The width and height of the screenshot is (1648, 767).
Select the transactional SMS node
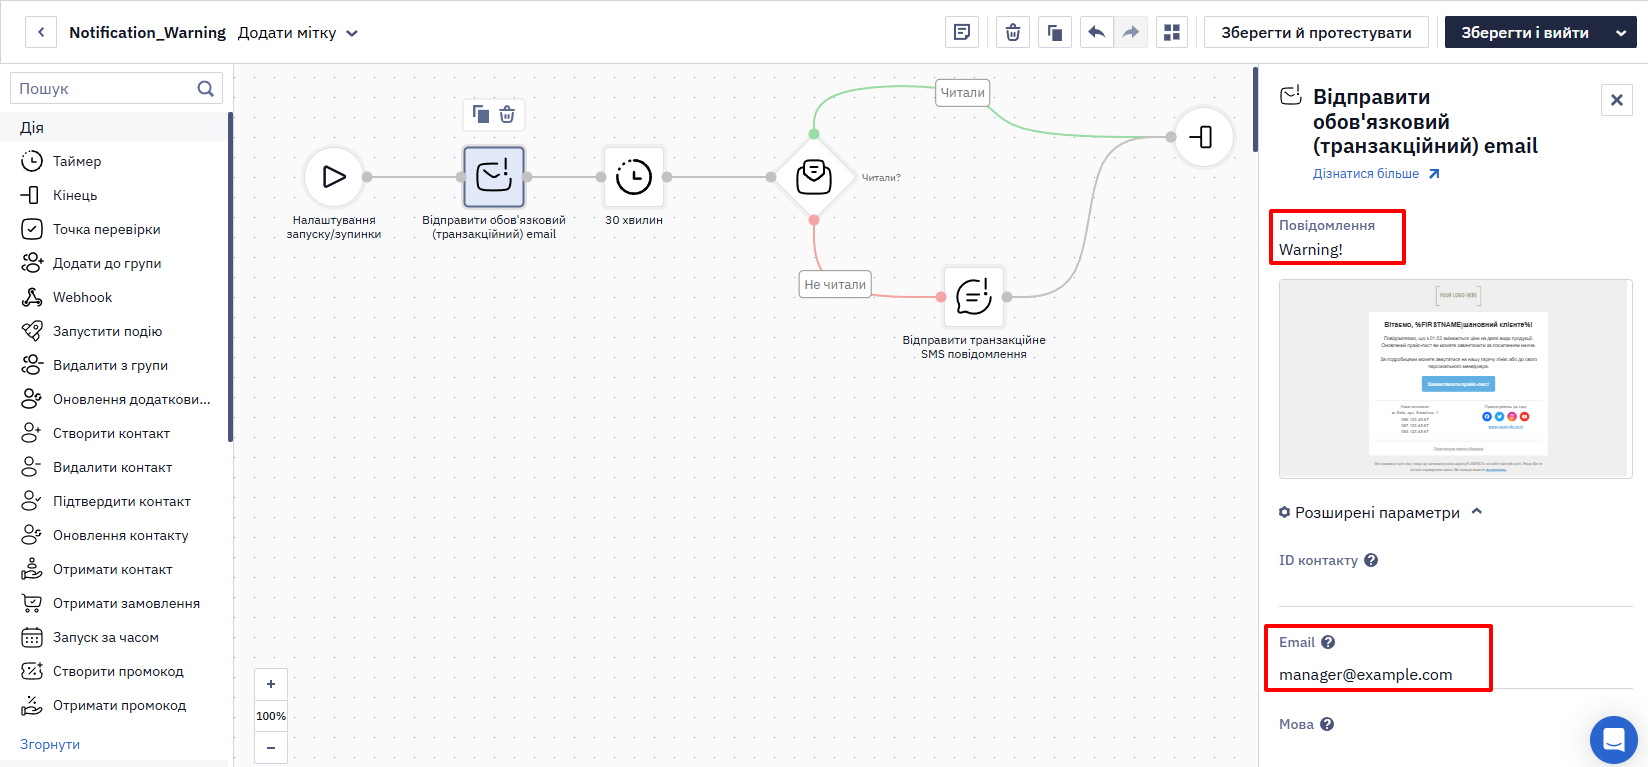pos(974,297)
